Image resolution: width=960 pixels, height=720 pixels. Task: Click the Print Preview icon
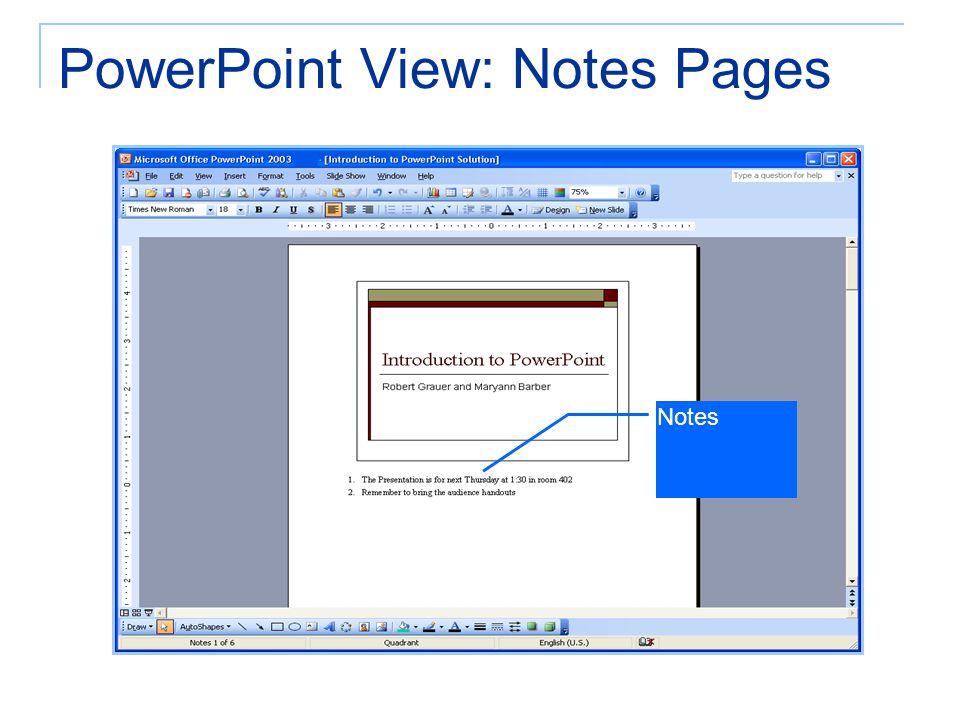(242, 192)
